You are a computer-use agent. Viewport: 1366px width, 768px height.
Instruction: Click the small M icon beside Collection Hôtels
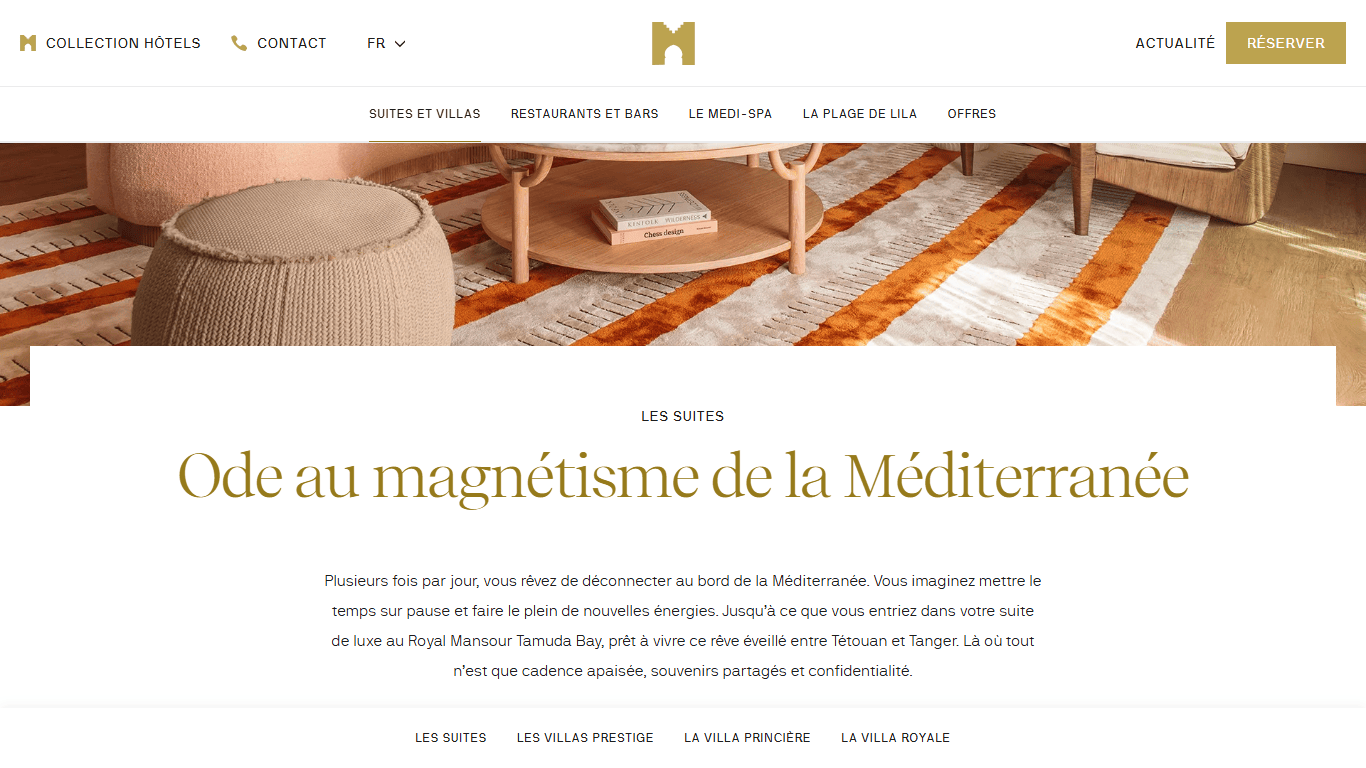pos(28,43)
